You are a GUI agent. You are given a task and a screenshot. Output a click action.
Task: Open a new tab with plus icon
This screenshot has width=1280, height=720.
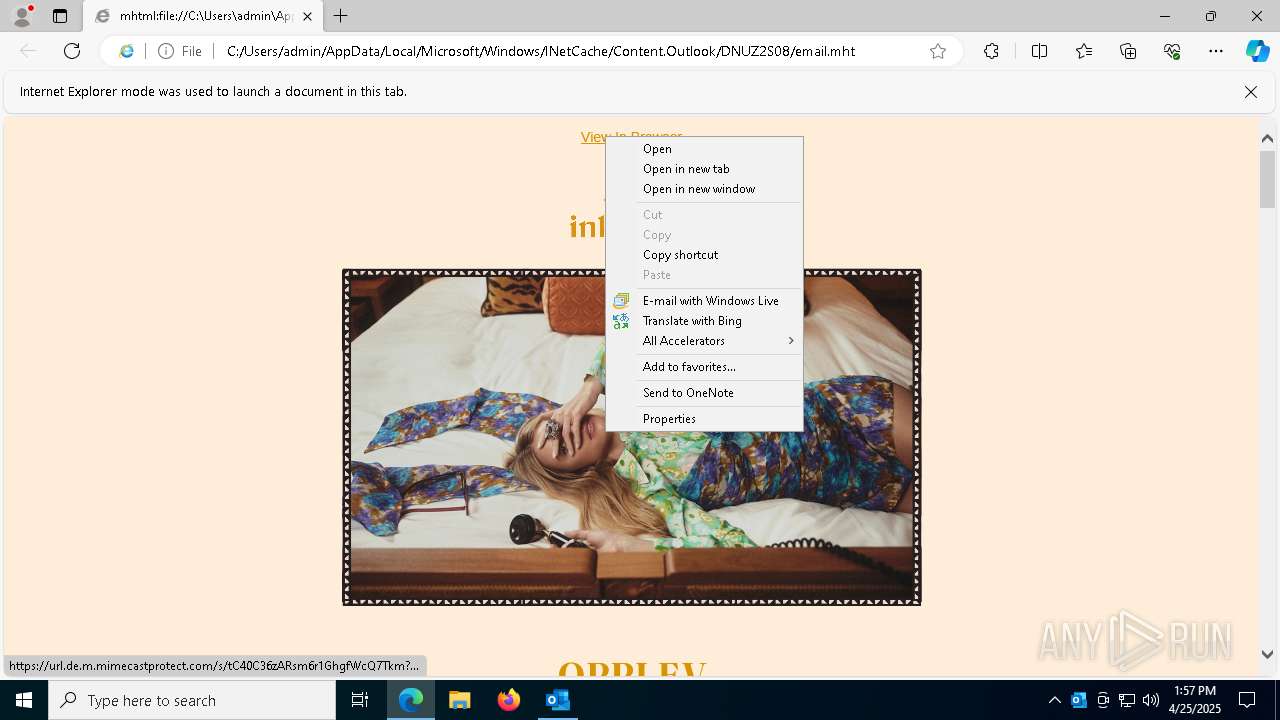click(x=341, y=16)
